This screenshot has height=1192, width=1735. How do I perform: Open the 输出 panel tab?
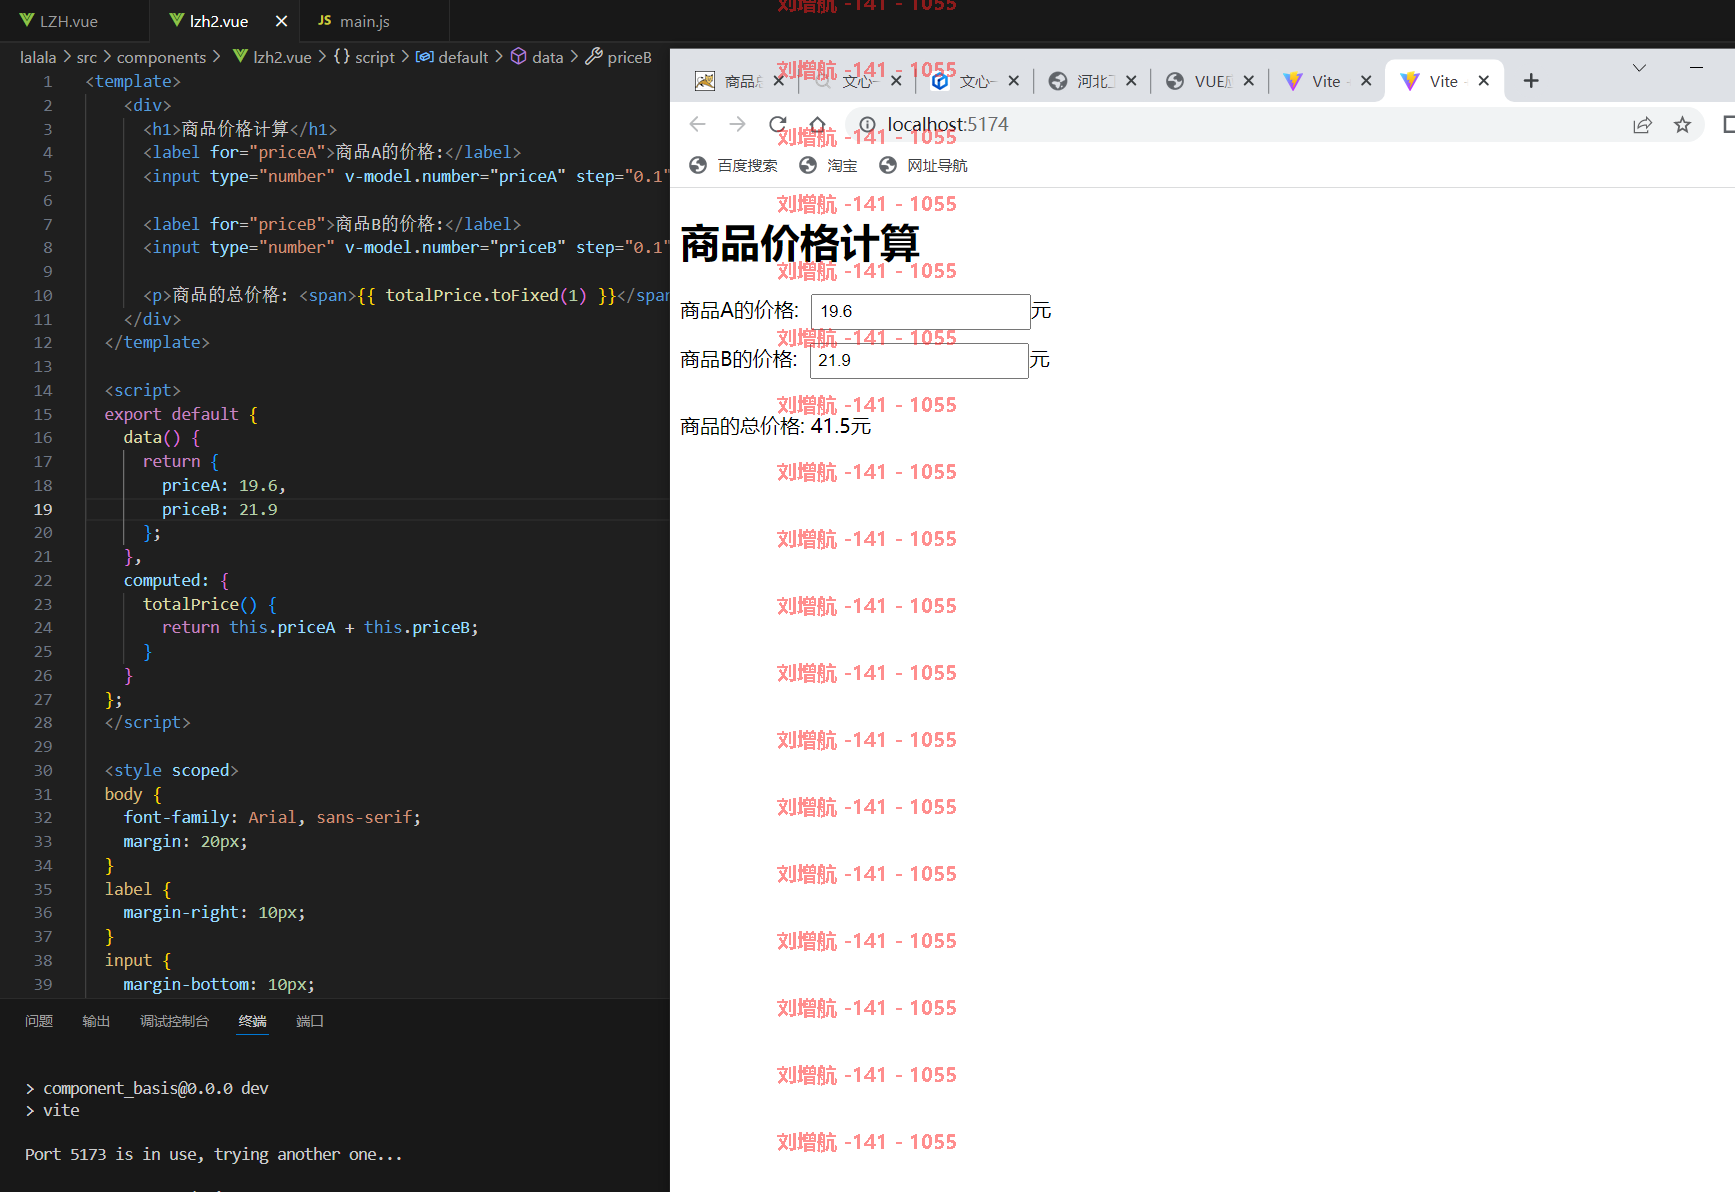click(96, 1021)
